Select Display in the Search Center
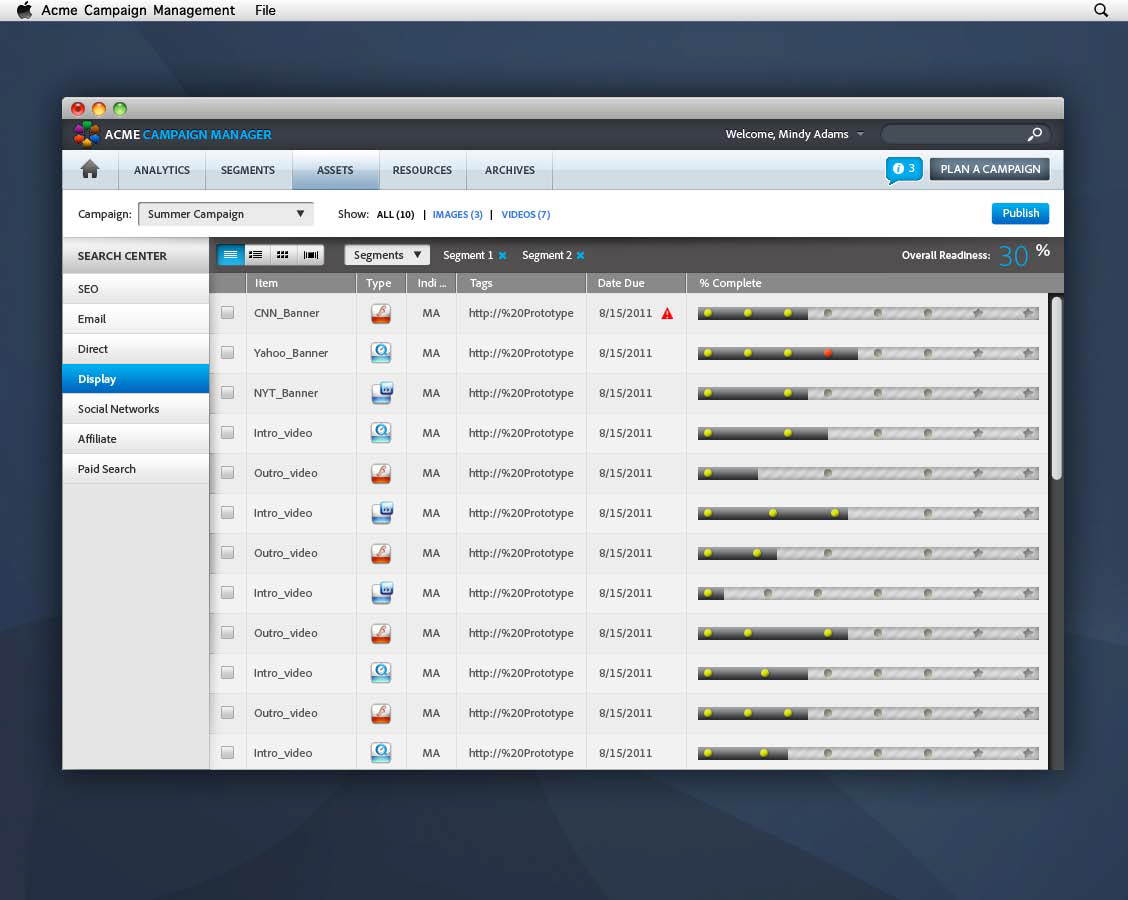The image size is (1128, 900). coord(136,378)
